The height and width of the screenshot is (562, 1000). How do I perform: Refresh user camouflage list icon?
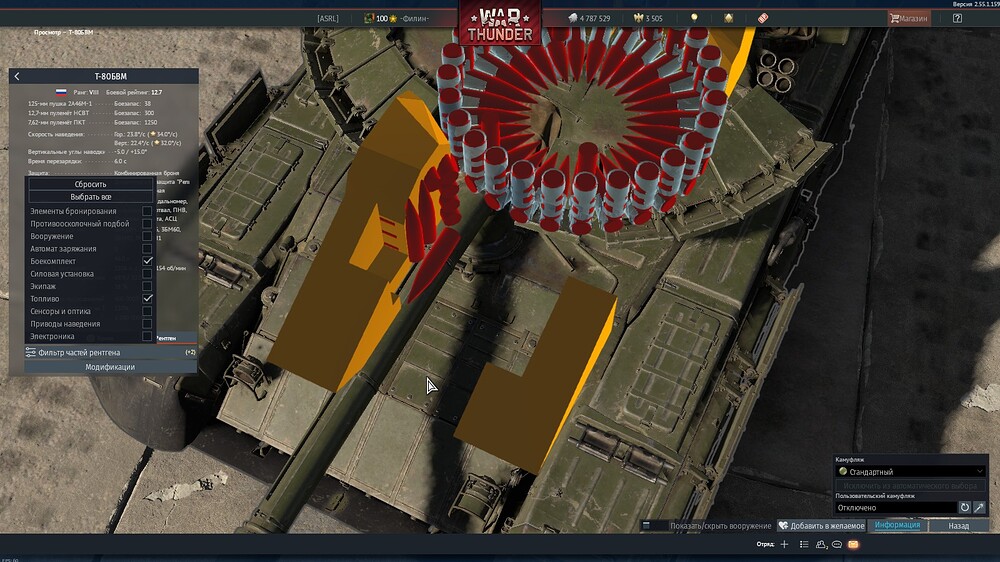click(965, 508)
